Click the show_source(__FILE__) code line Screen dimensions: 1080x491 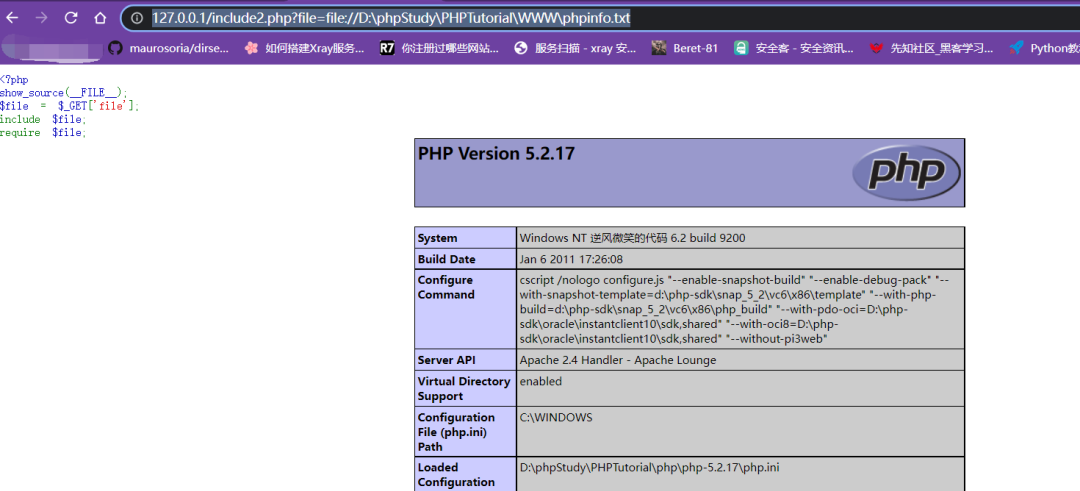64,93
